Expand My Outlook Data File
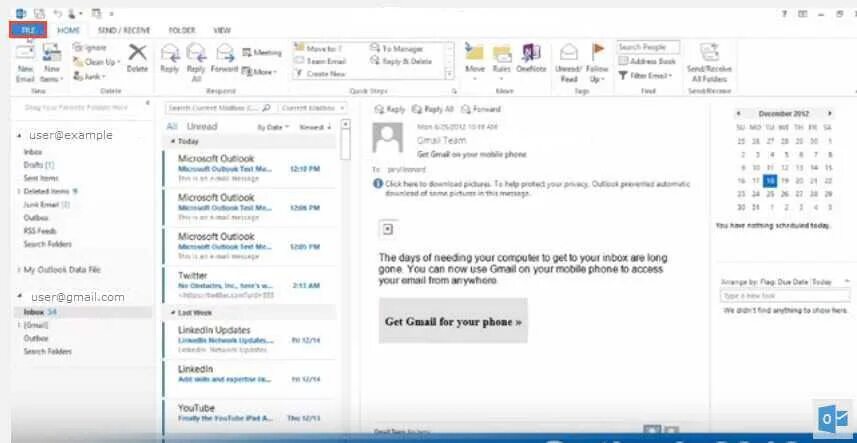 (x=20, y=270)
